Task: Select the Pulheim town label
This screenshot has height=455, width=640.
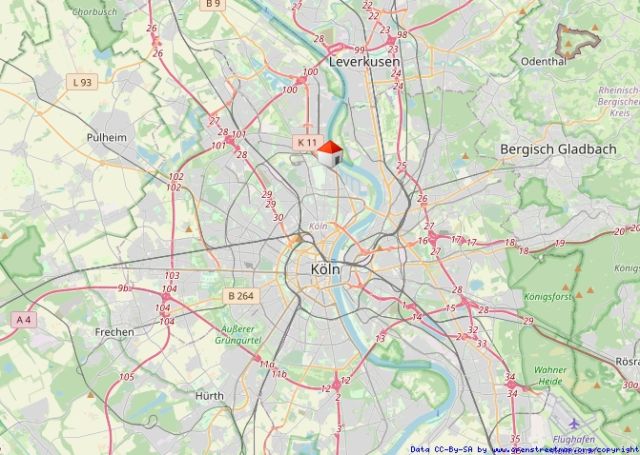Action: tap(107, 138)
